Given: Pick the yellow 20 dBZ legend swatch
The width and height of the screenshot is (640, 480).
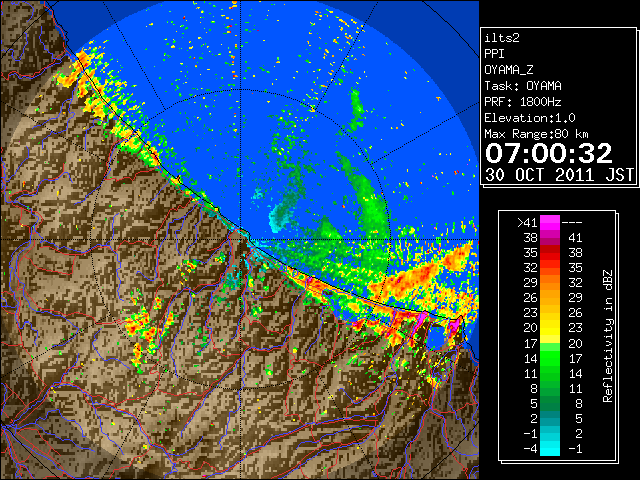Looking at the screenshot, I should pos(550,328).
